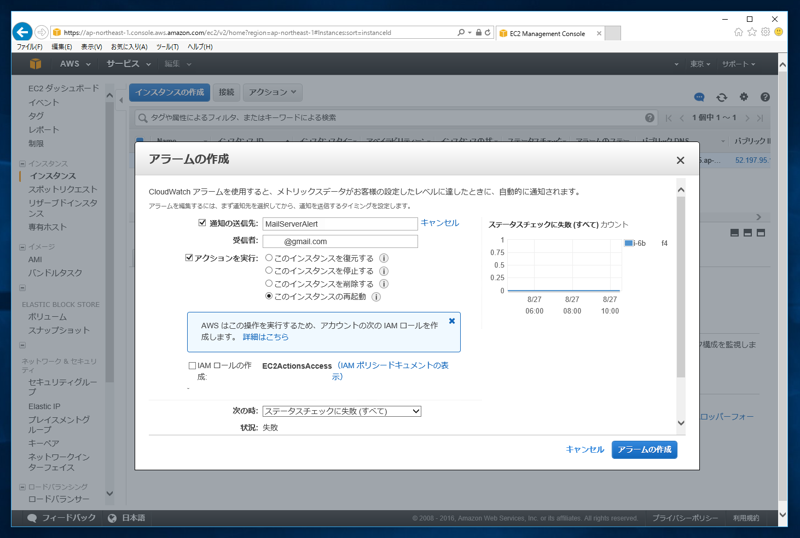Select このインスタンスを復元する radio button
Image resolution: width=800 pixels, height=538 pixels.
269,258
